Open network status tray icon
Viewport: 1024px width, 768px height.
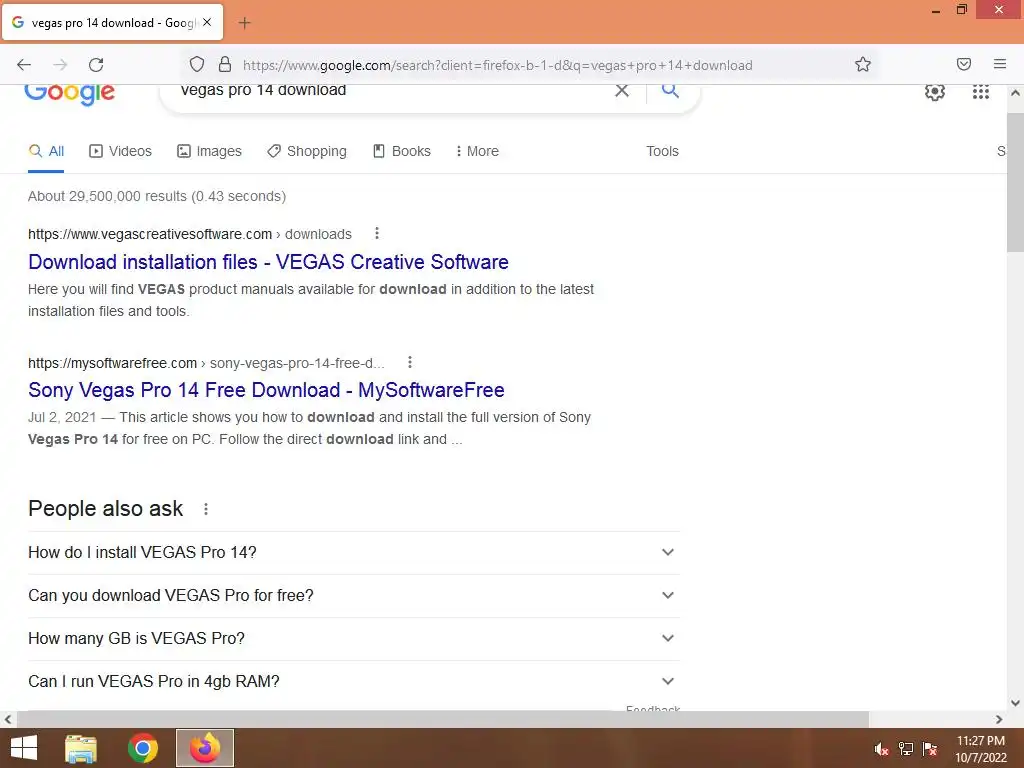[906, 748]
